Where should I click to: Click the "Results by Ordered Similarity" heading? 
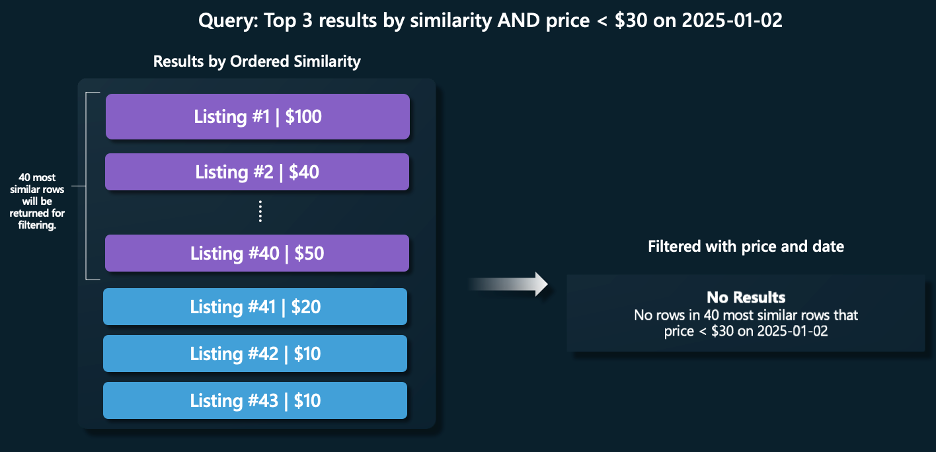point(257,61)
